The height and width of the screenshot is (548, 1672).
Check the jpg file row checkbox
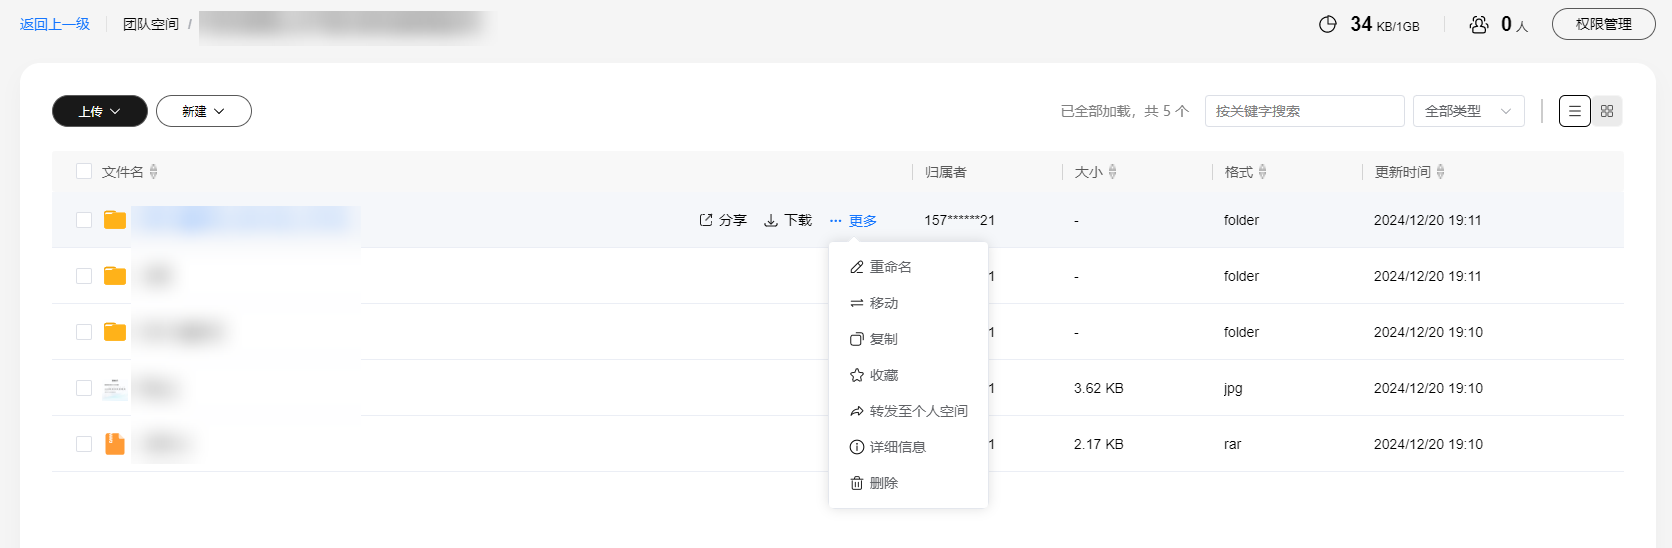pos(84,388)
